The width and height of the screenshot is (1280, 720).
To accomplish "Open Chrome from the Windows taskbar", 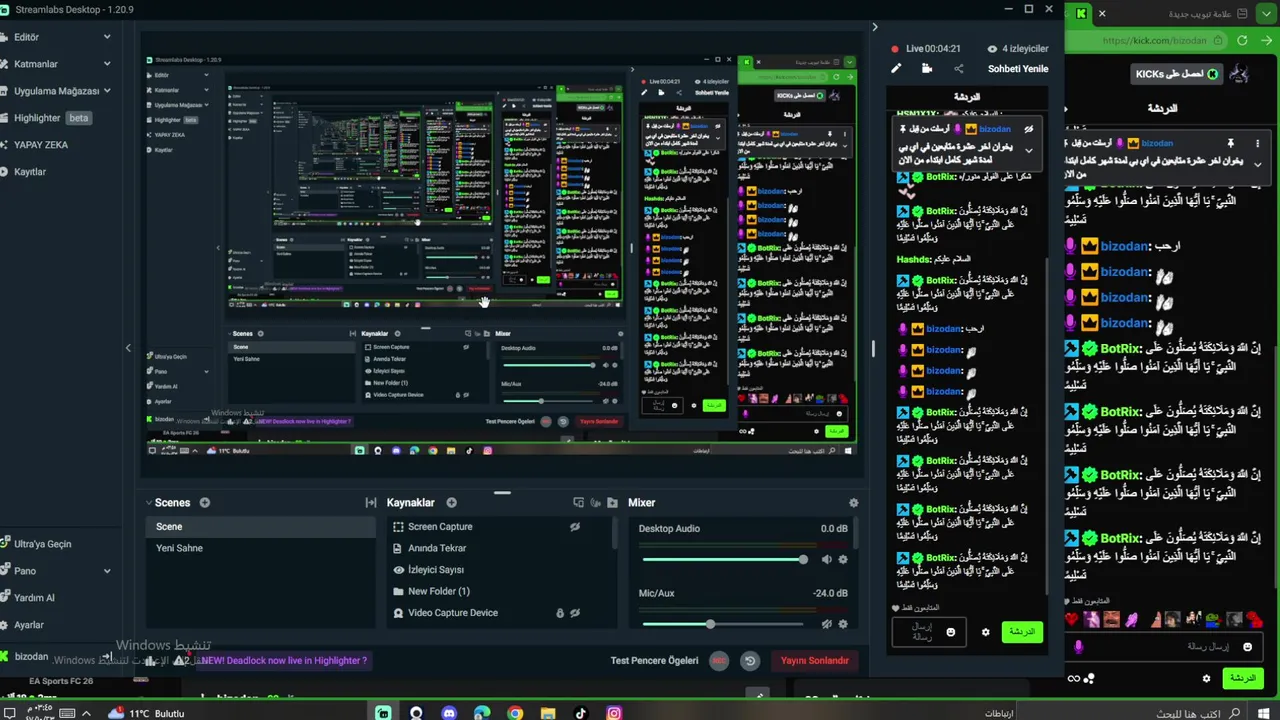I will (515, 713).
